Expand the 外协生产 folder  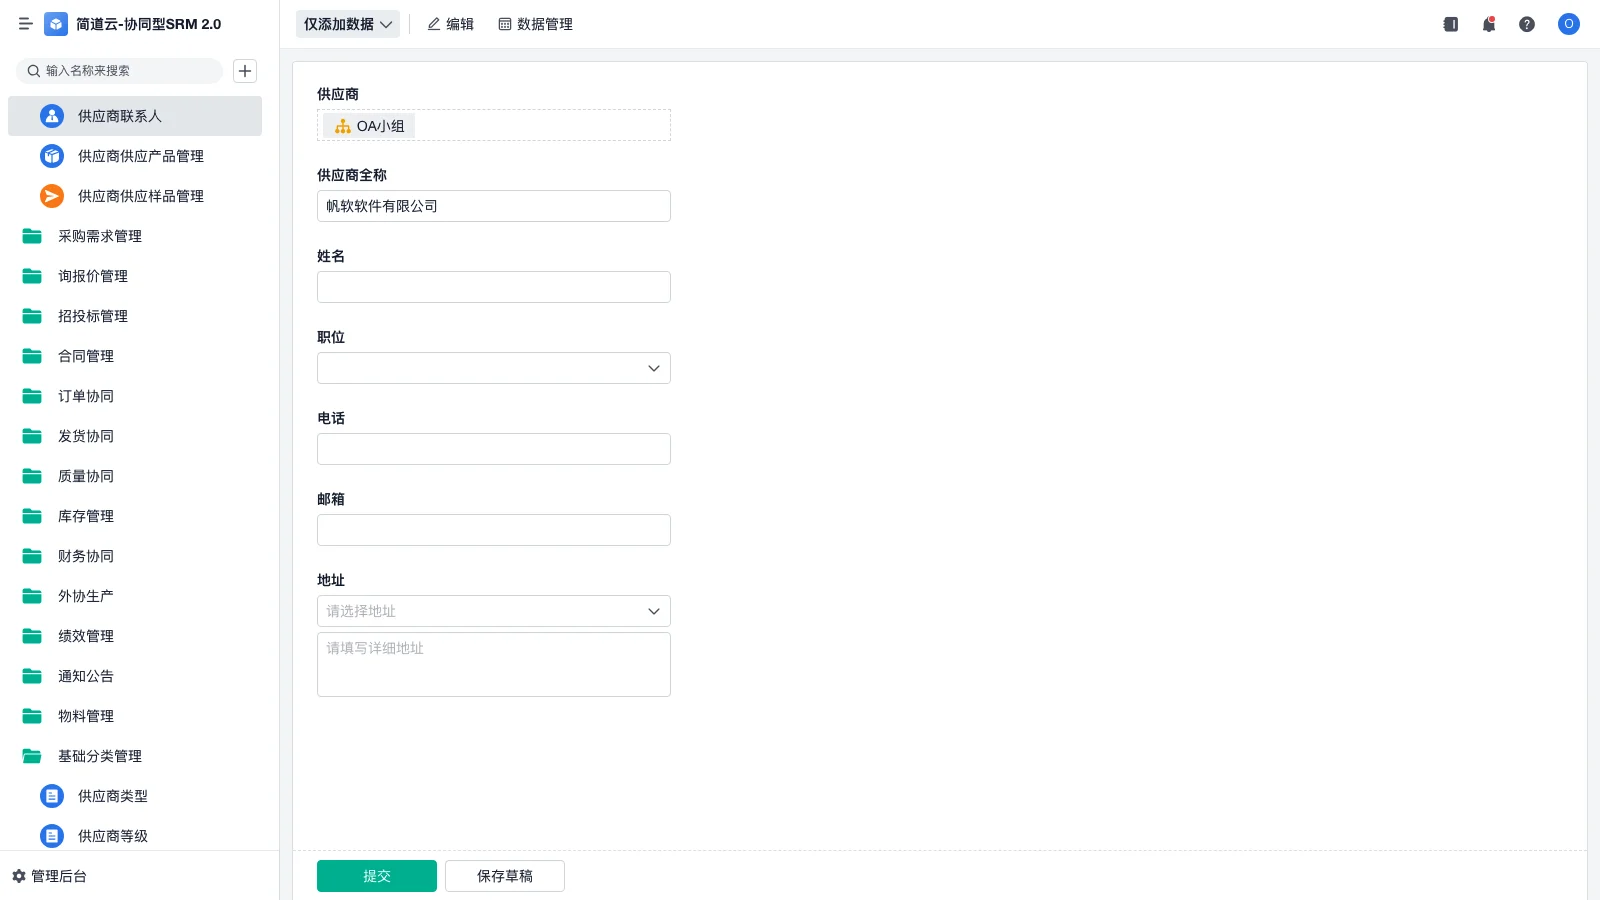click(135, 596)
